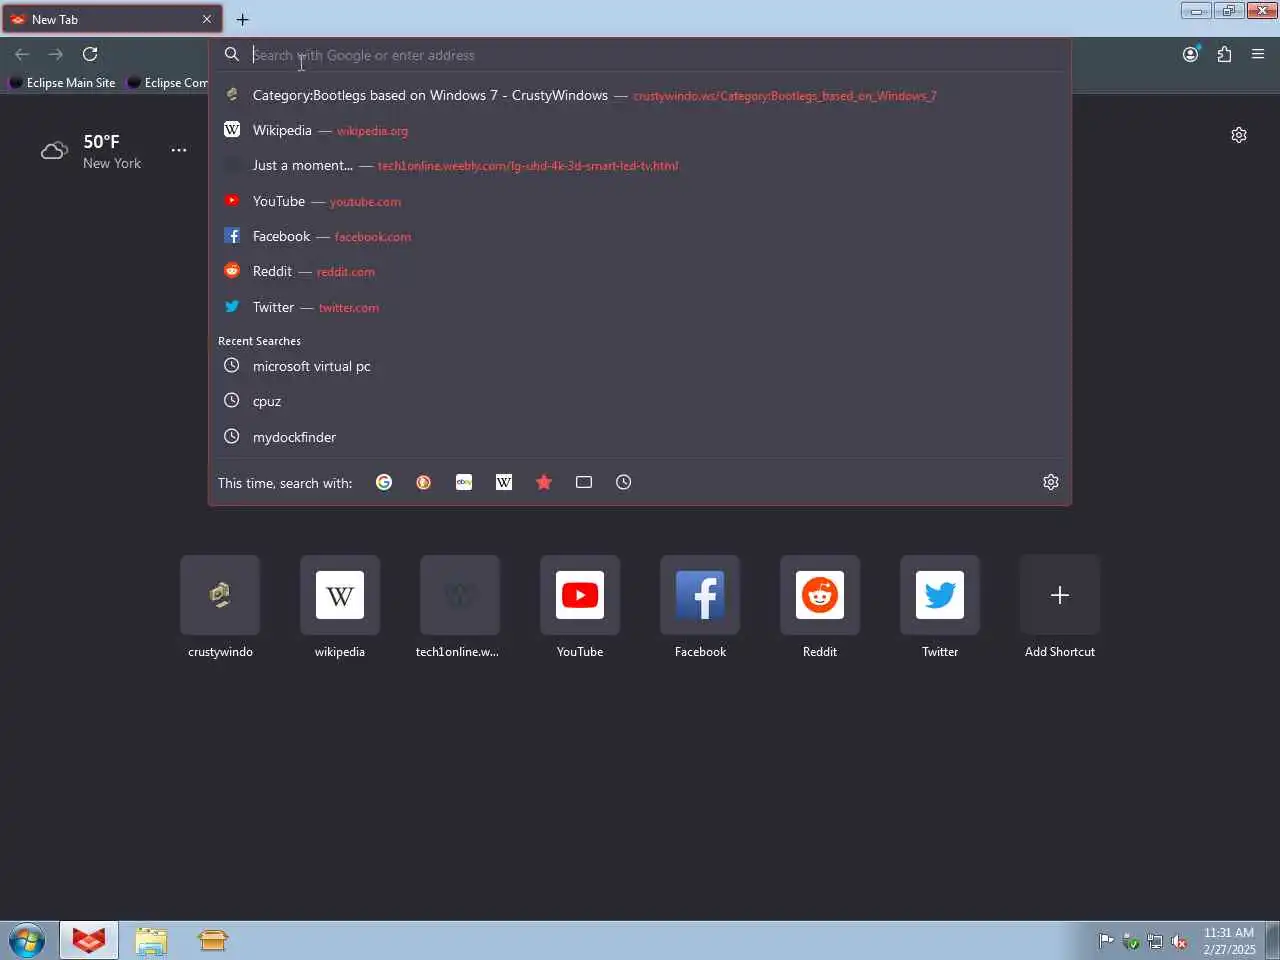This screenshot has height=960, width=1280.
Task: Go back to previous page
Action: tap(22, 54)
